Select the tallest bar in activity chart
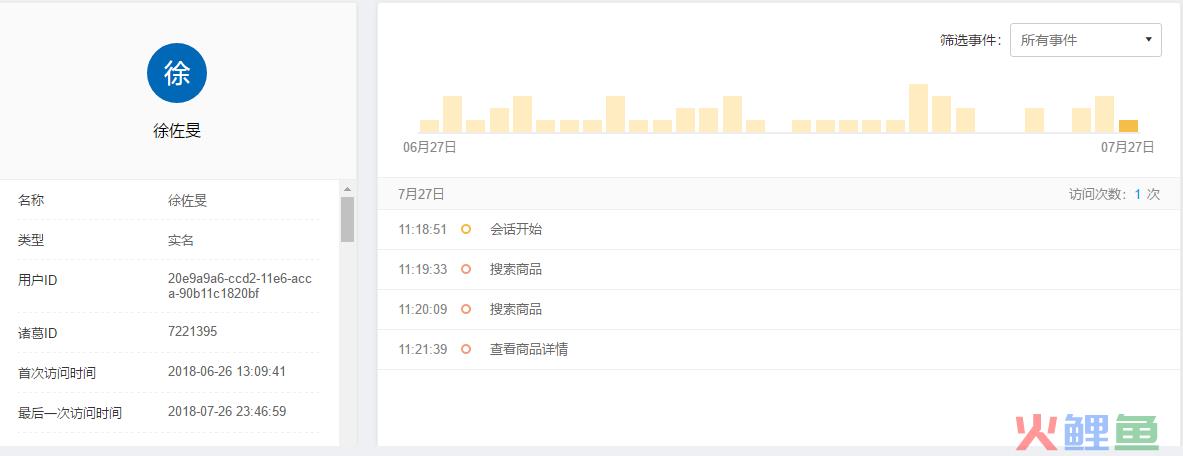 (x=918, y=108)
